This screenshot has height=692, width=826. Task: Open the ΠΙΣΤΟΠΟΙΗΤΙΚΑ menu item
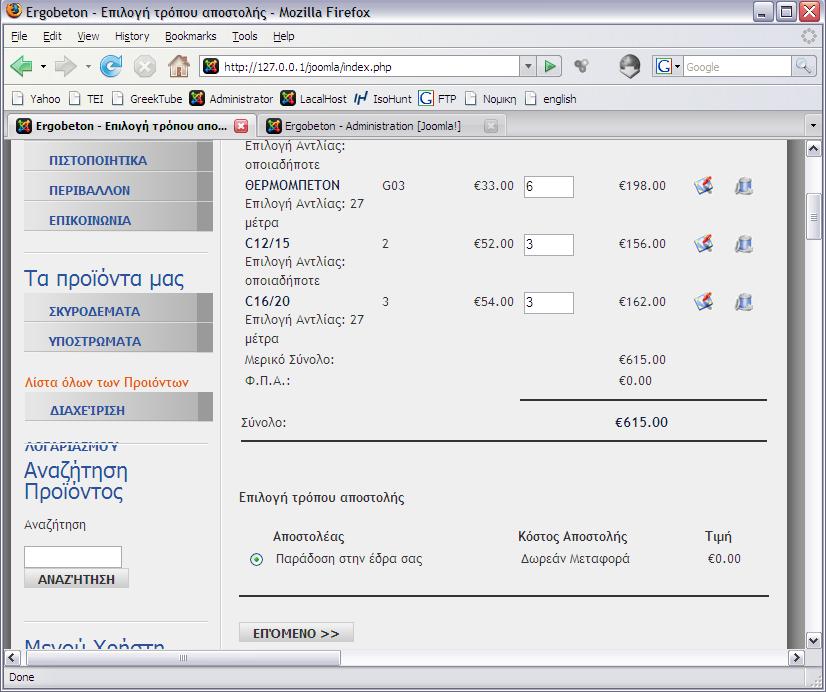(x=118, y=157)
